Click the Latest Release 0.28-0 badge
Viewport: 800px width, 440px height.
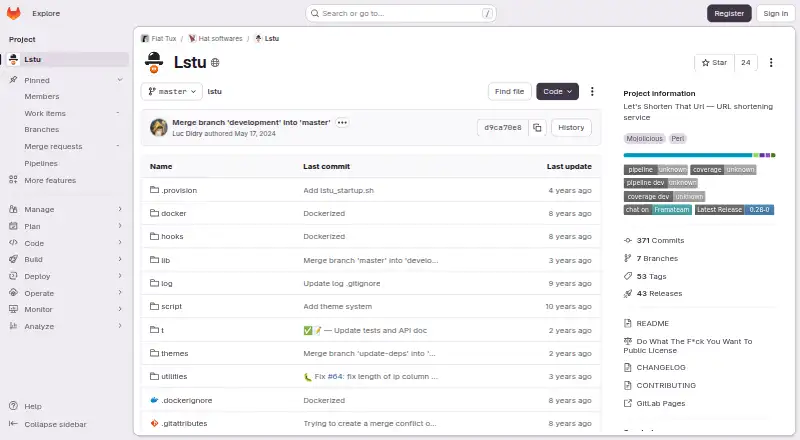pyautogui.click(x=734, y=209)
